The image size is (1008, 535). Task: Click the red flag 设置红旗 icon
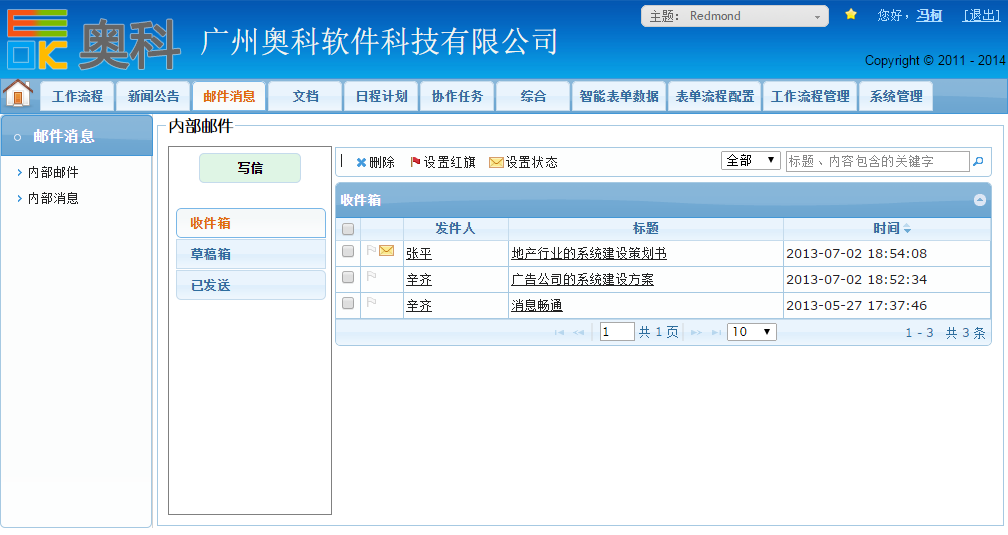coord(416,162)
